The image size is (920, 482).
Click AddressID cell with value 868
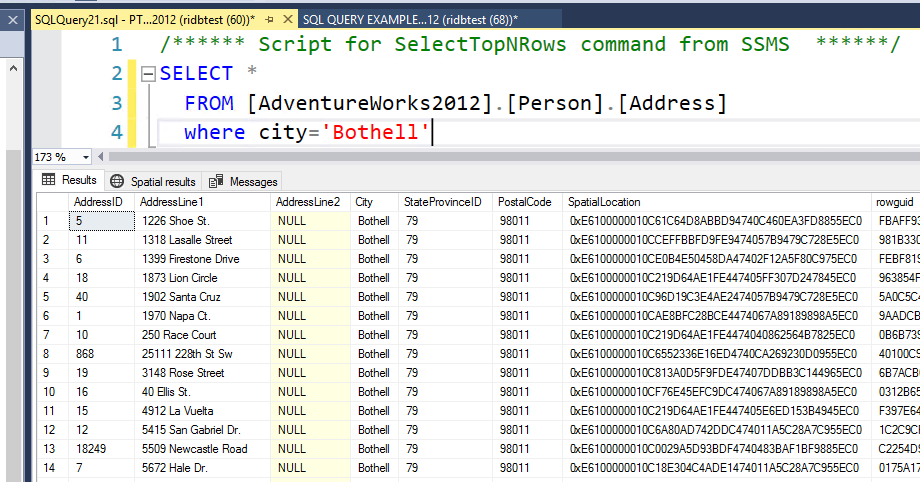pyautogui.click(x=102, y=354)
